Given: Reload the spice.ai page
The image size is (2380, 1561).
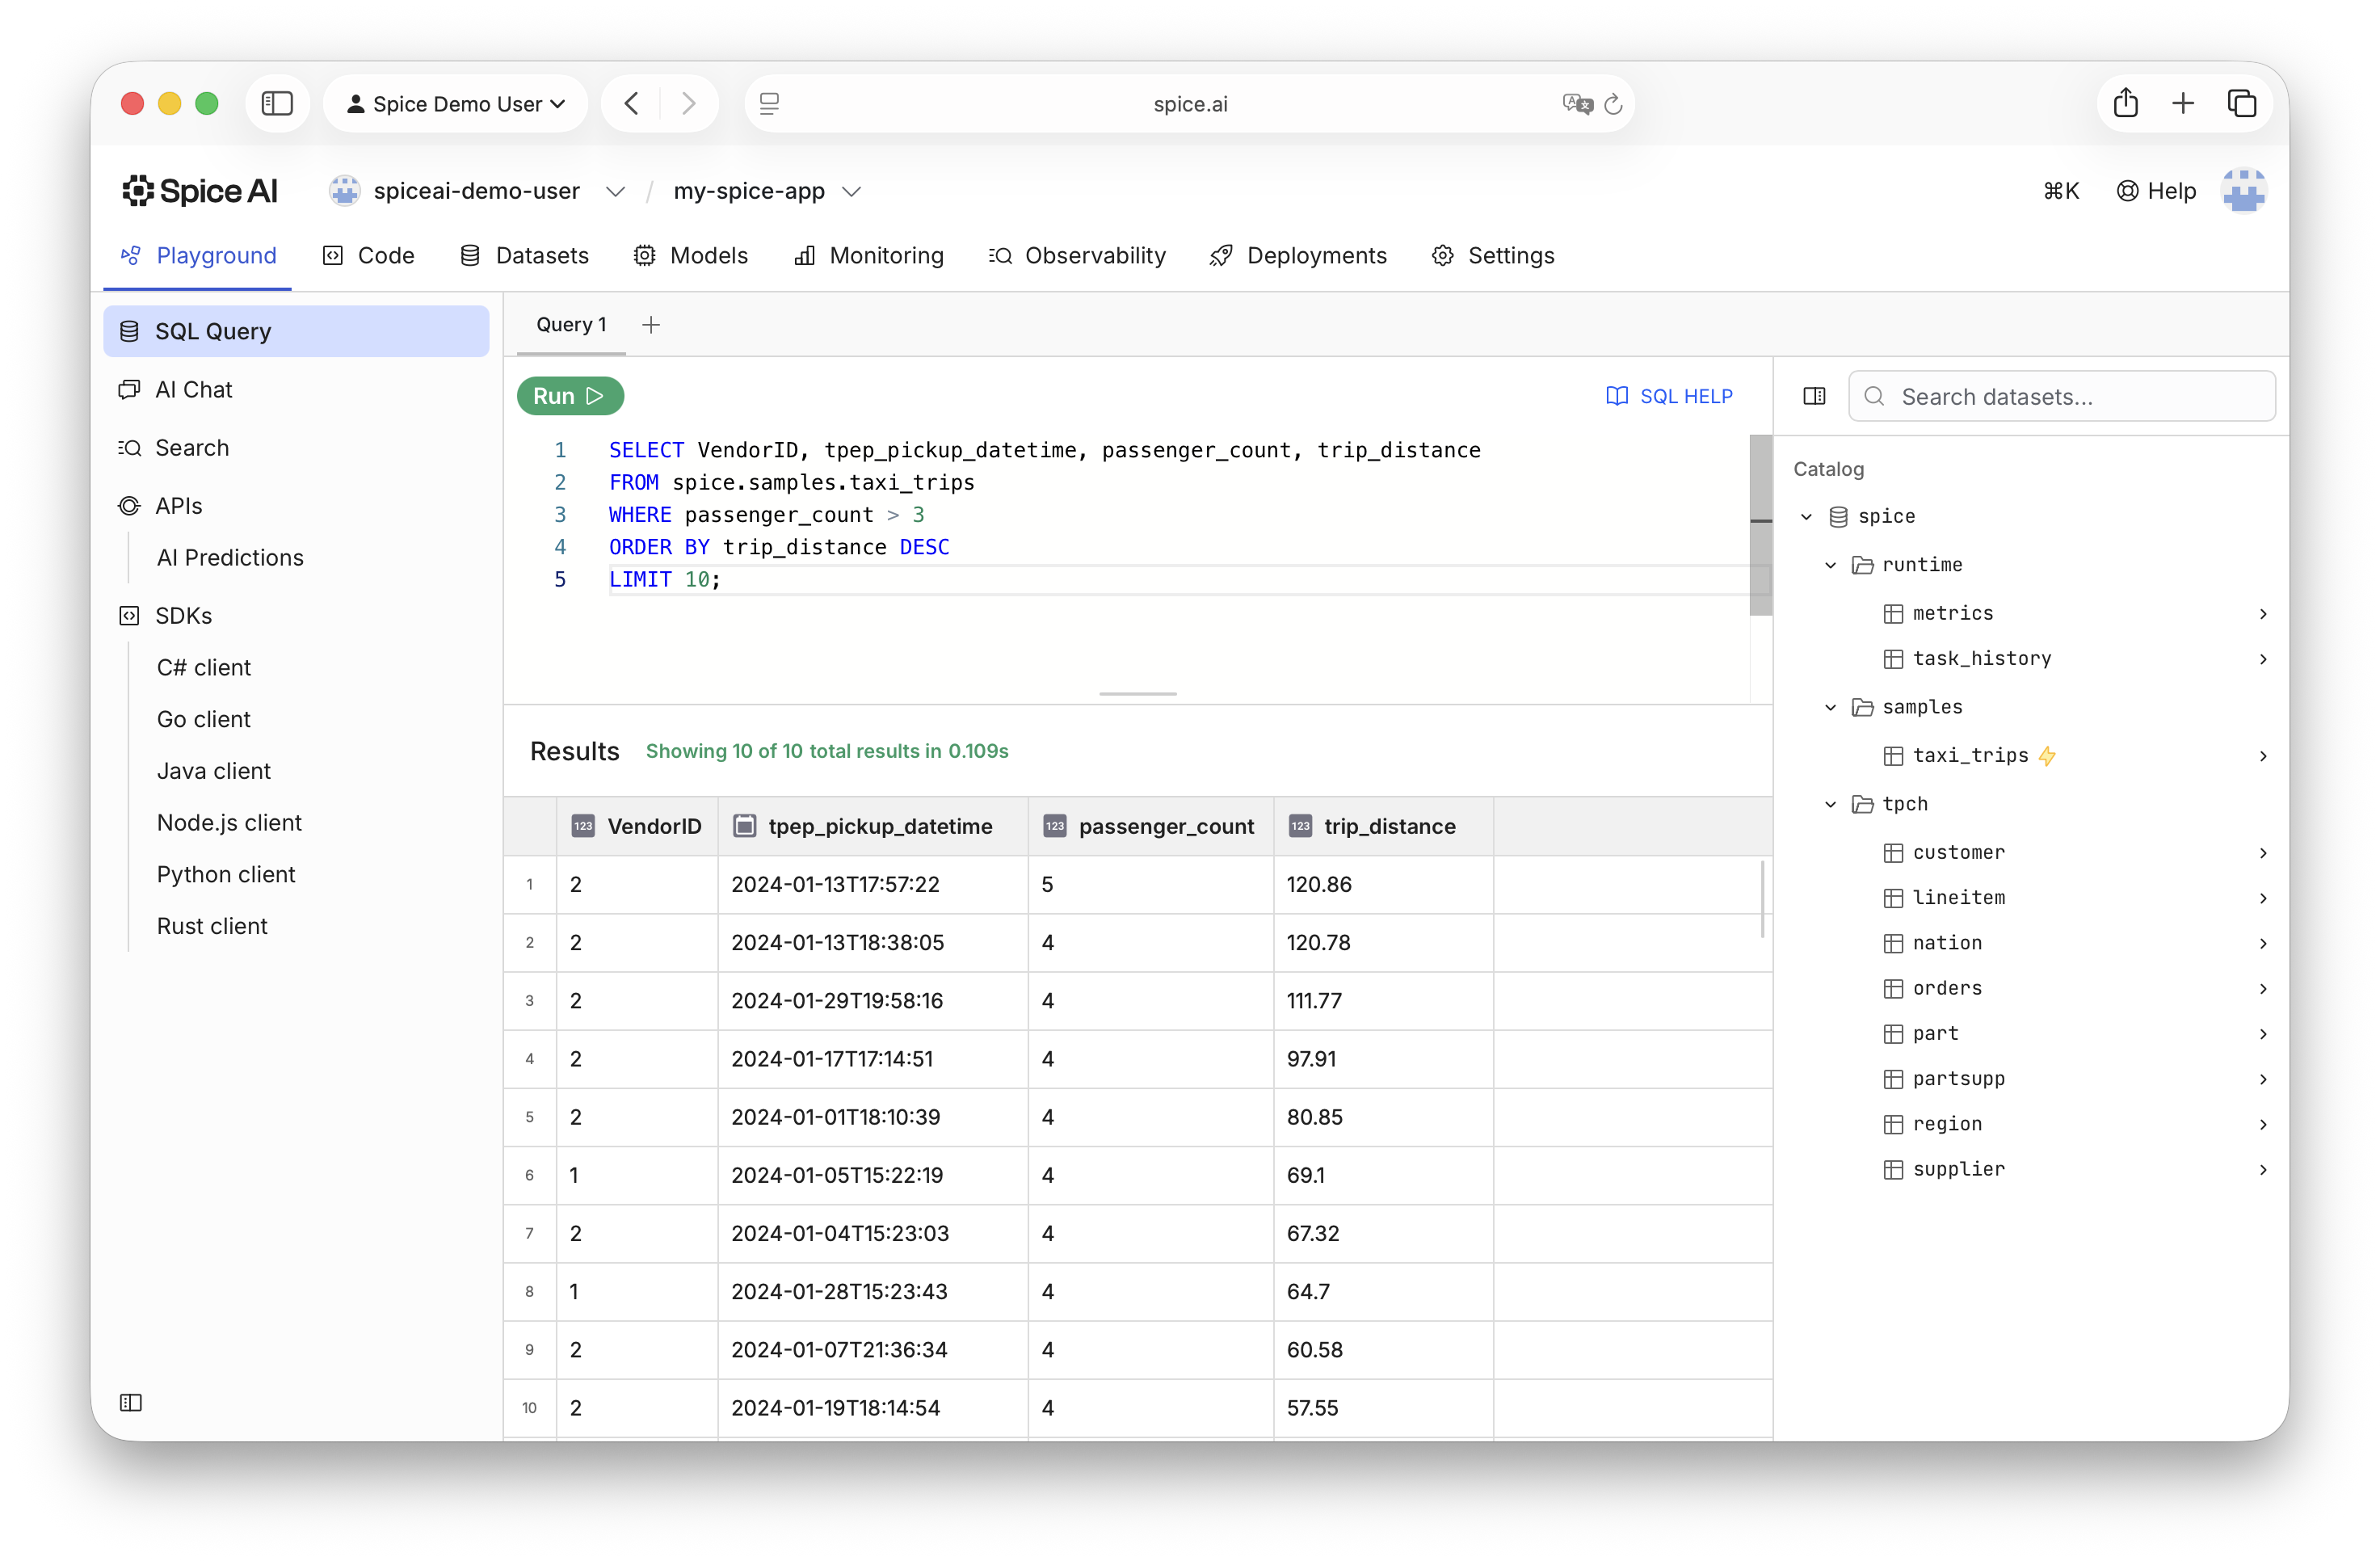Looking at the screenshot, I should click(x=1613, y=104).
